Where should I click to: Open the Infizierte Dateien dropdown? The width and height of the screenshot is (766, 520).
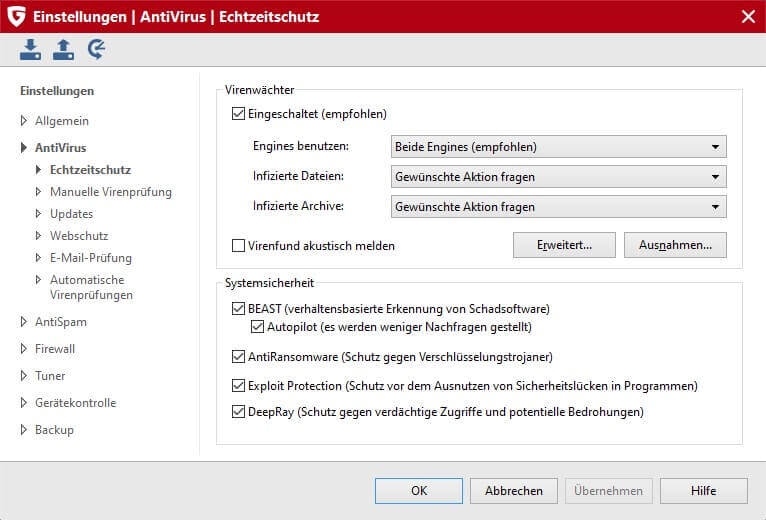pos(558,177)
